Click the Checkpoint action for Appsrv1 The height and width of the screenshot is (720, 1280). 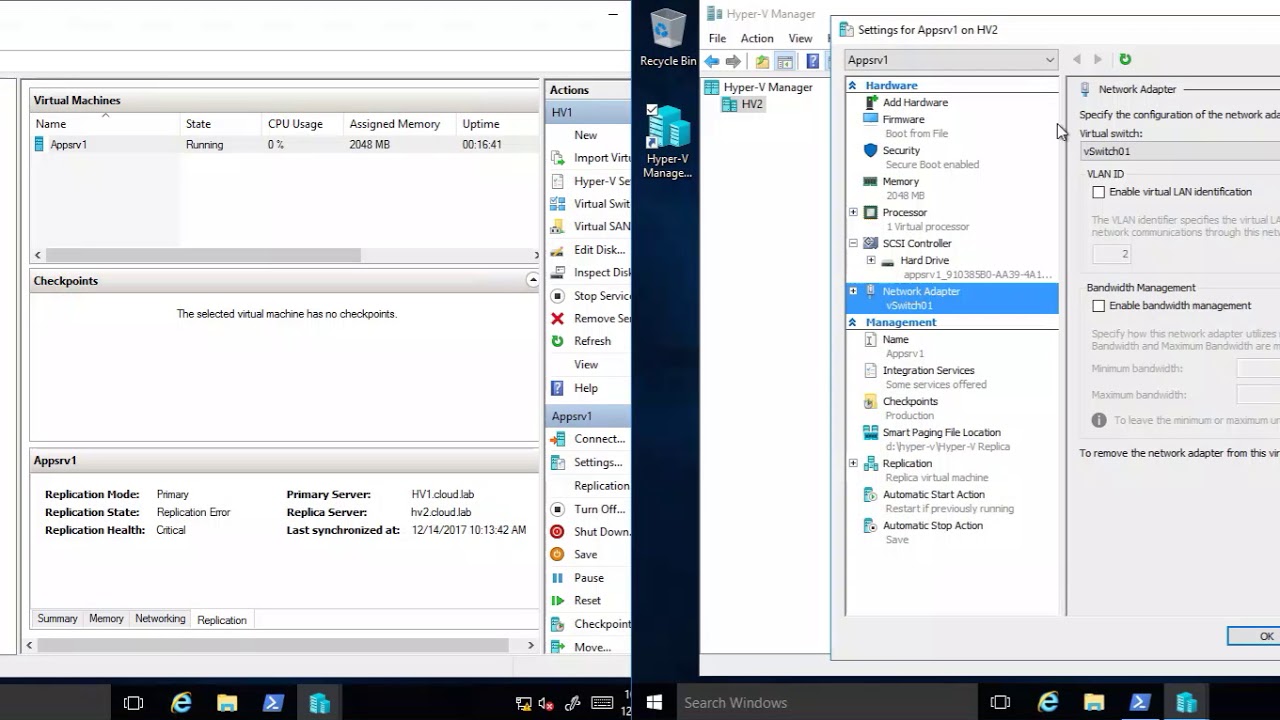pyautogui.click(x=590, y=624)
